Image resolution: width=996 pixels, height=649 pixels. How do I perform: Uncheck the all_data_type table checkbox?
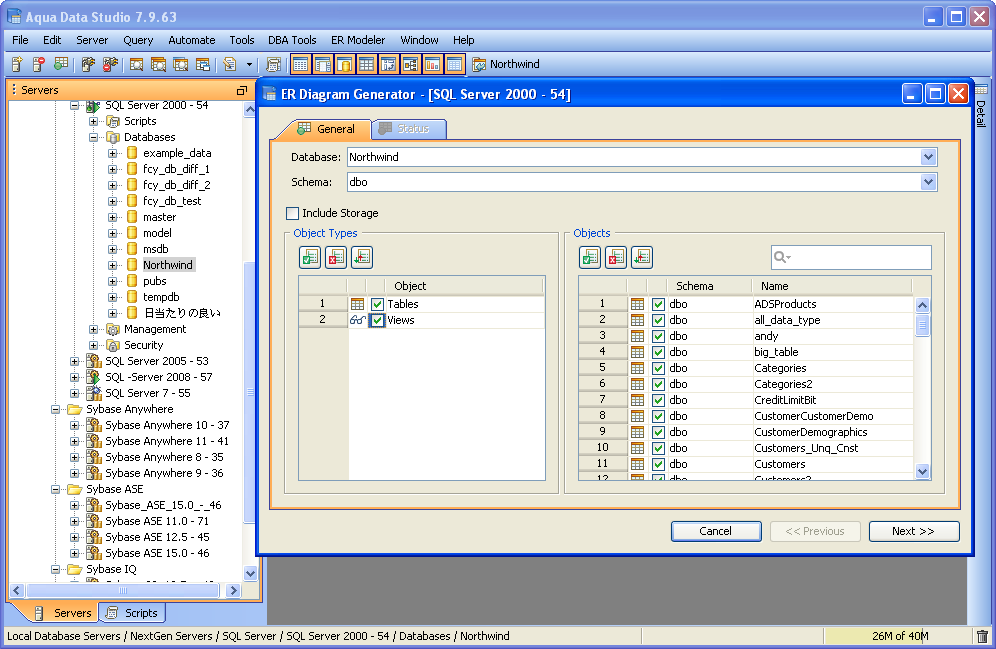[x=658, y=320]
